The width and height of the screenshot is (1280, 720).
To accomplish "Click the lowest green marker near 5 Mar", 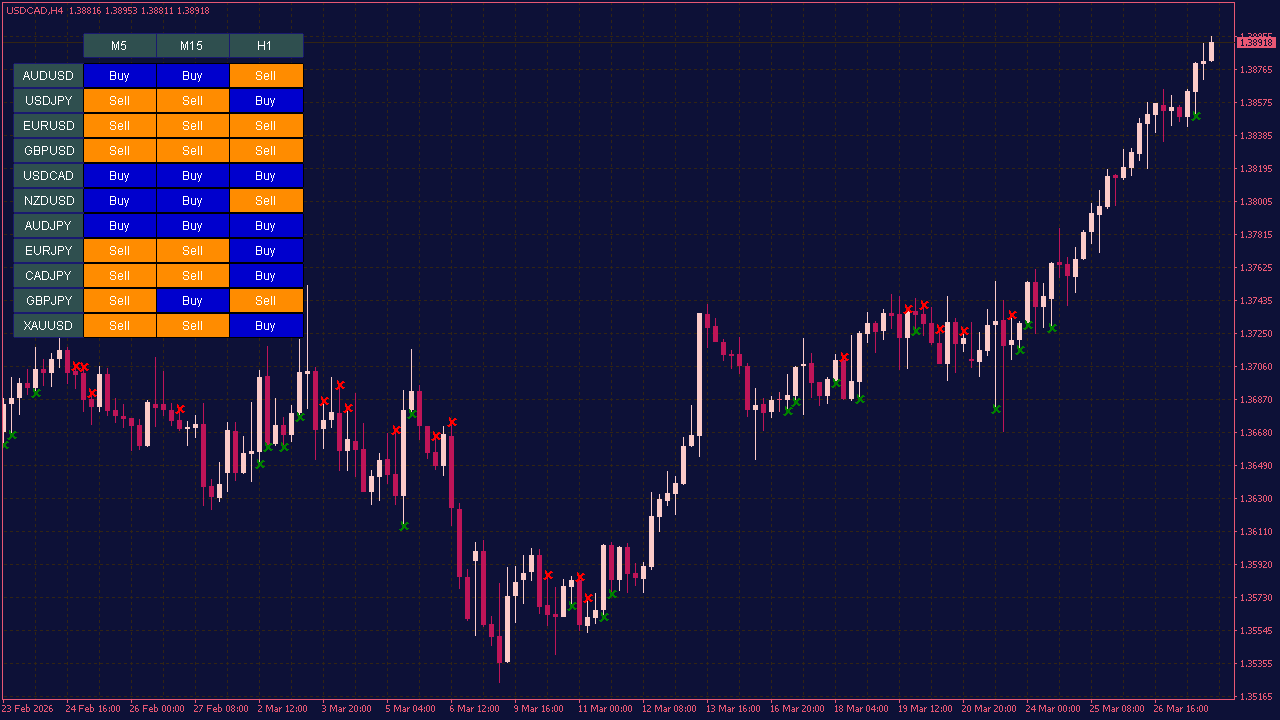I will click(404, 525).
